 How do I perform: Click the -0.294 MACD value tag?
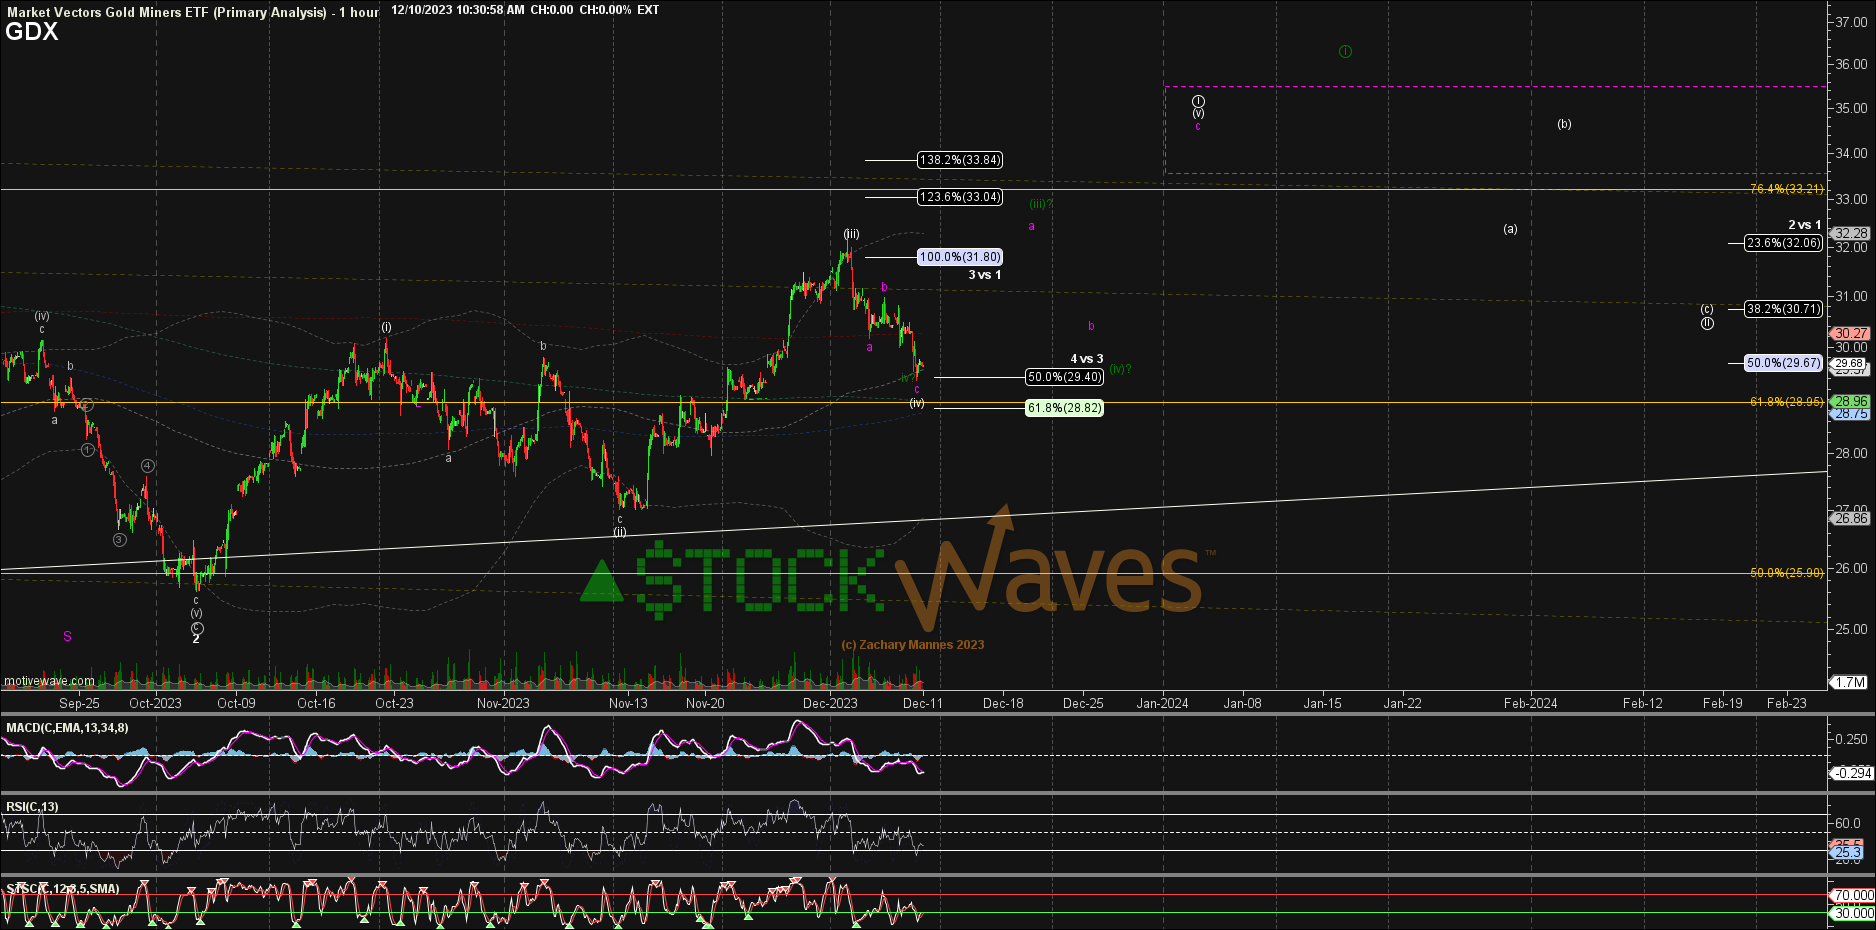tap(1852, 773)
